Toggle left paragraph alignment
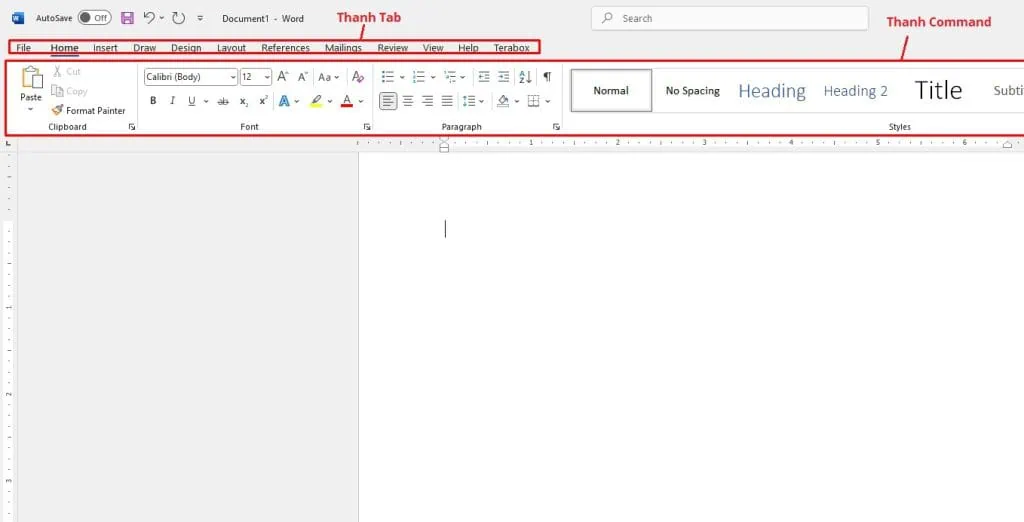The width and height of the screenshot is (1024, 522). click(x=388, y=101)
